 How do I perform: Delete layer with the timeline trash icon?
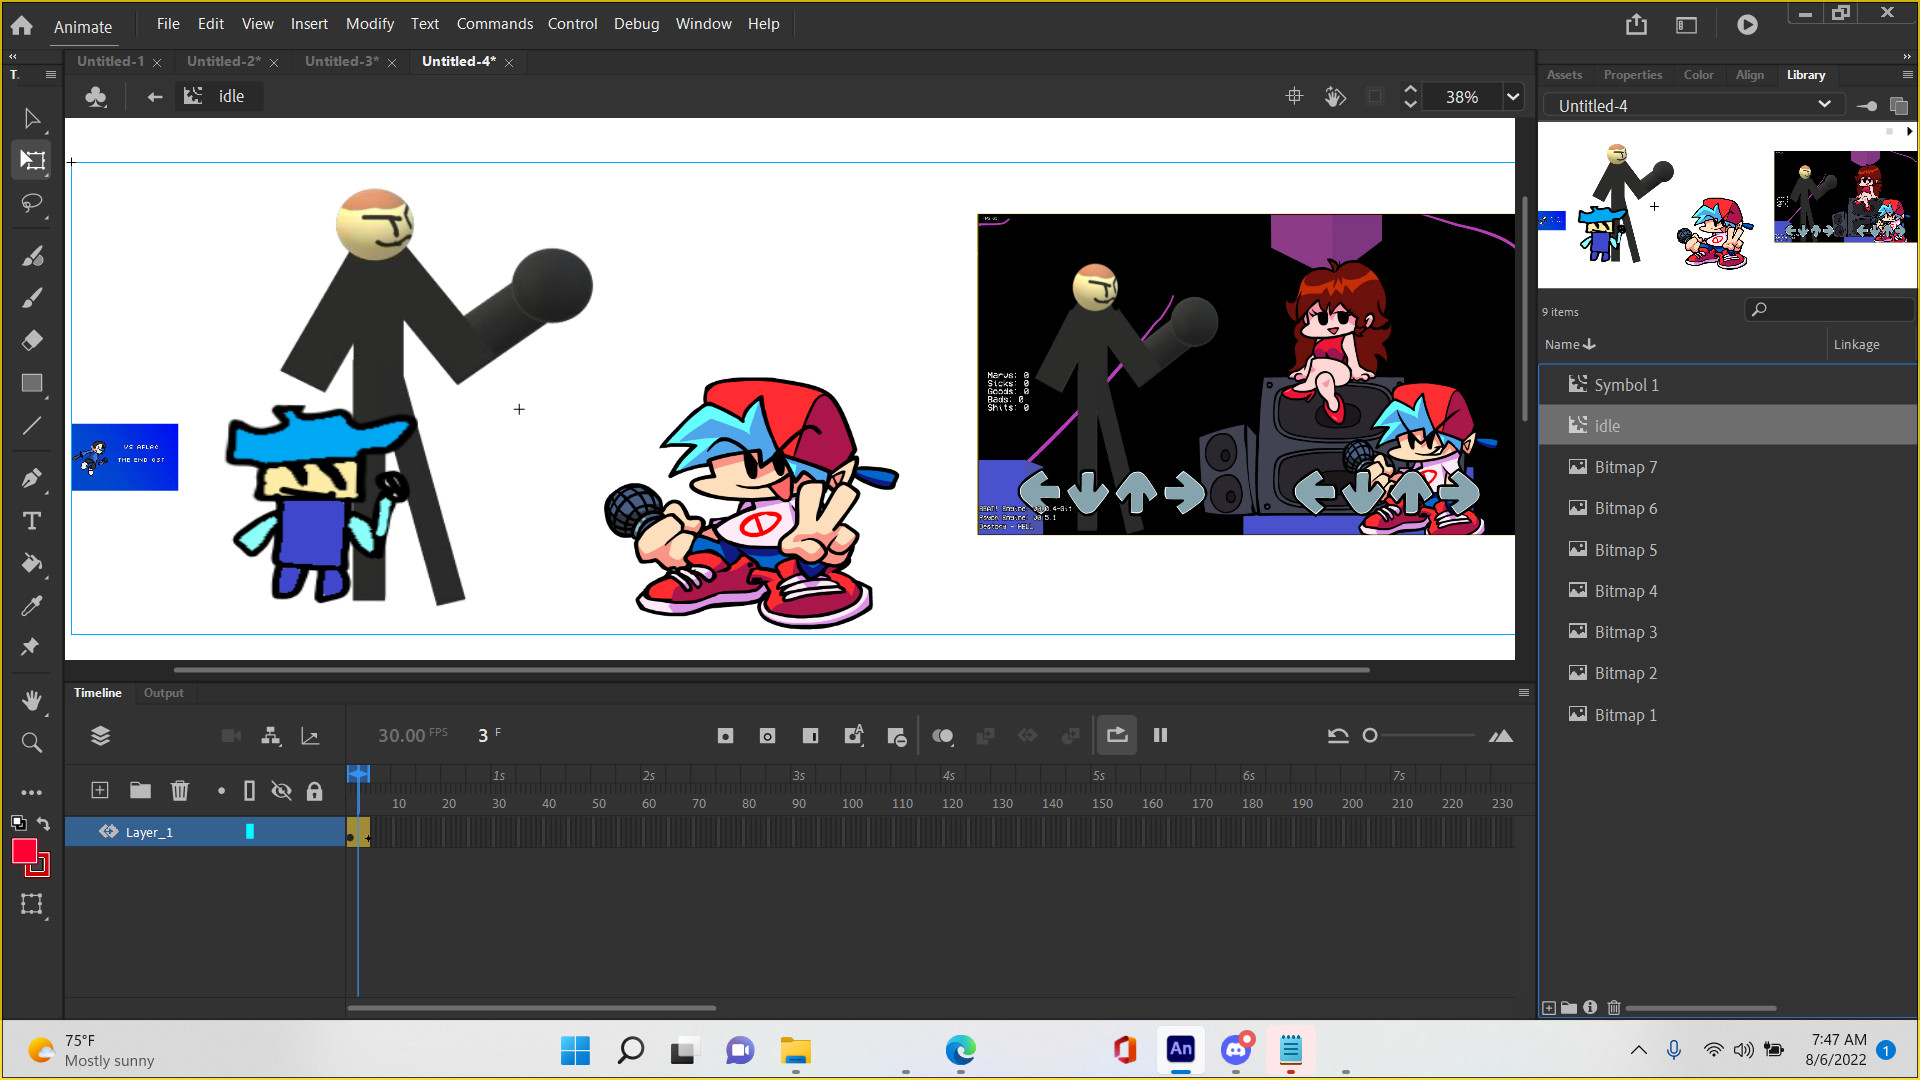click(x=180, y=791)
